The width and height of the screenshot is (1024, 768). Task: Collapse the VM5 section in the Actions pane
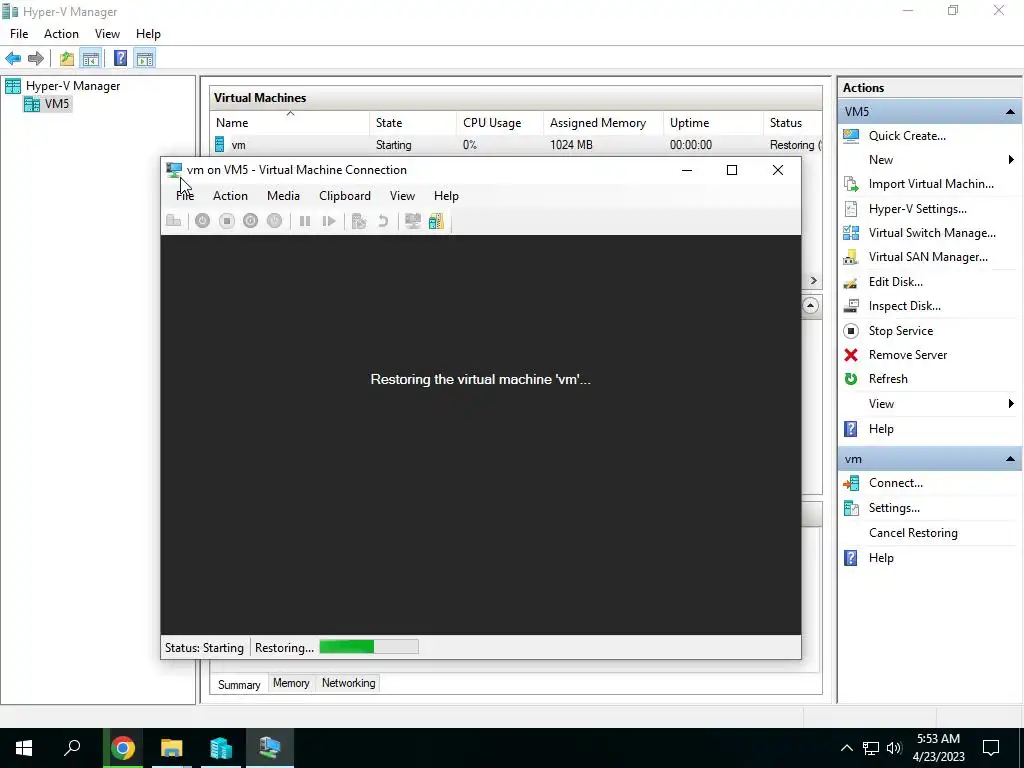[1010, 112]
